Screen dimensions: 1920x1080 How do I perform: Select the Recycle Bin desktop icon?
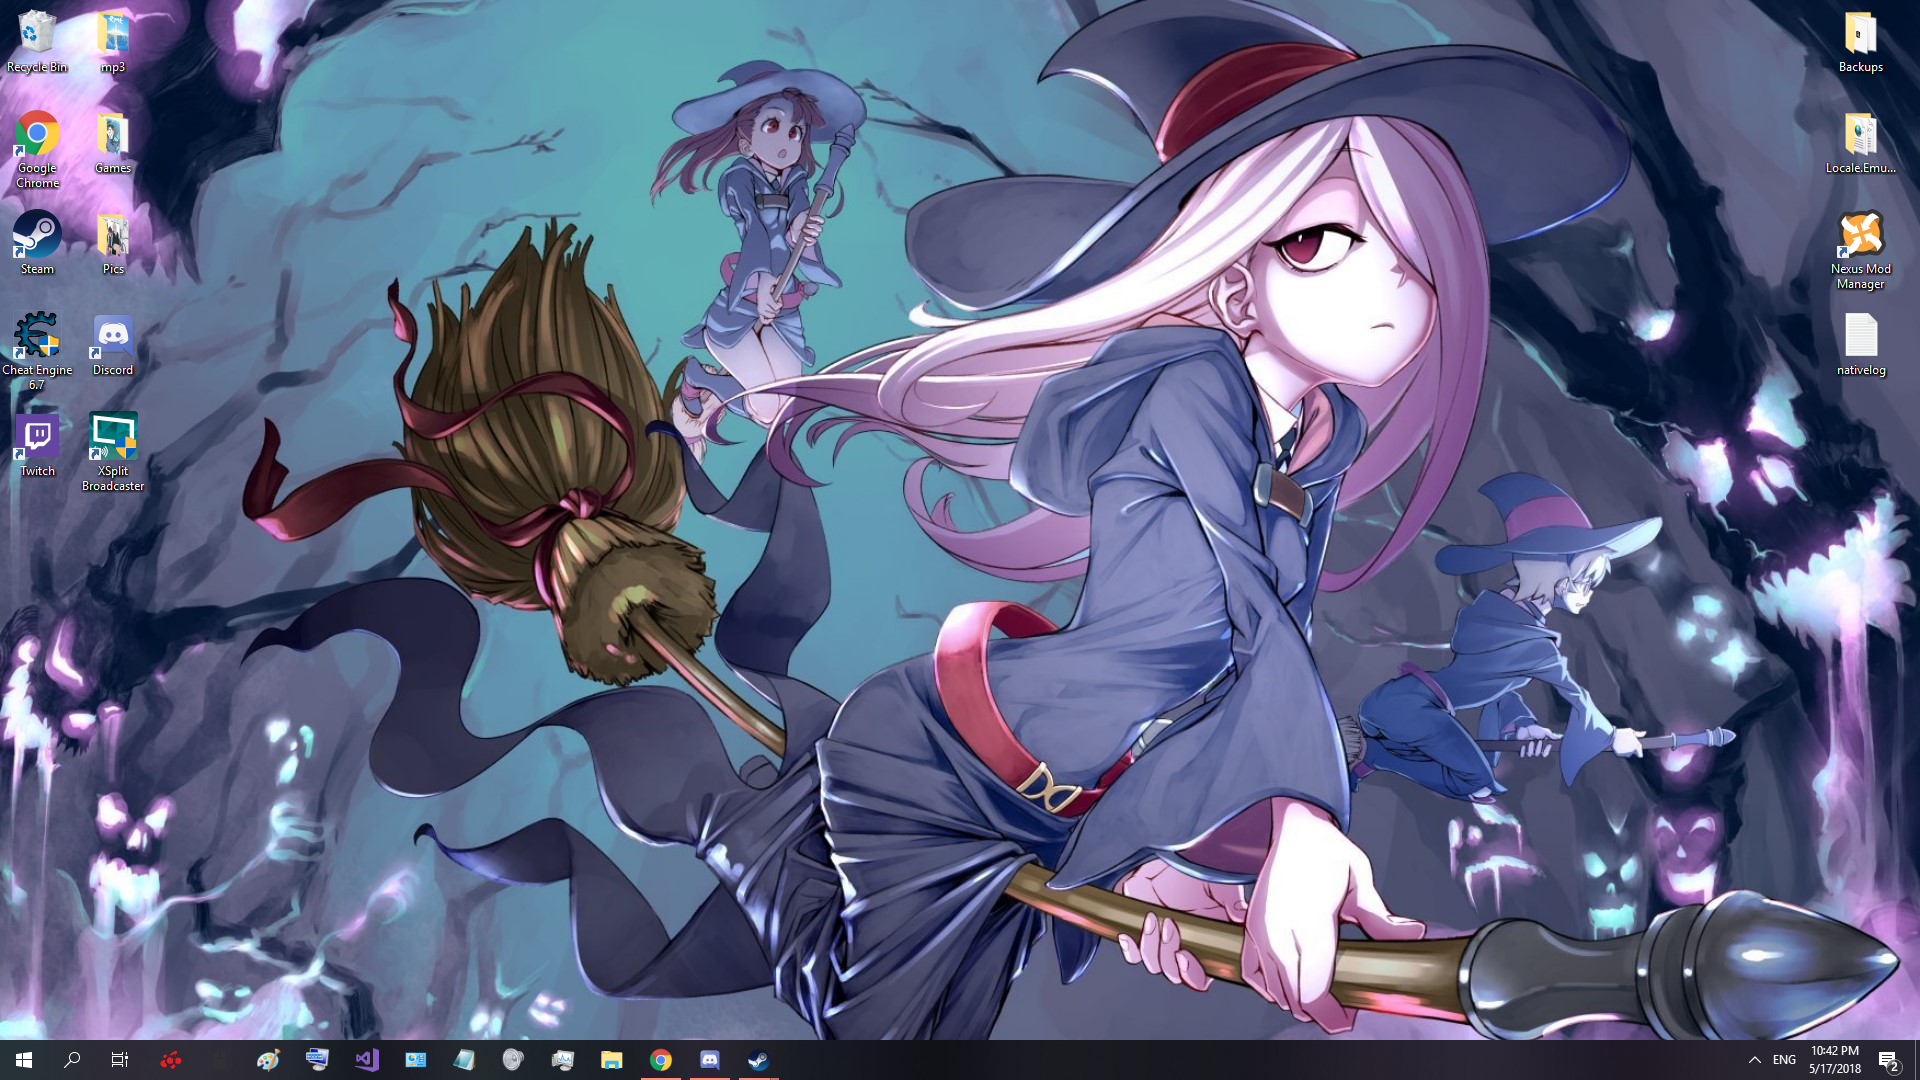point(37,42)
